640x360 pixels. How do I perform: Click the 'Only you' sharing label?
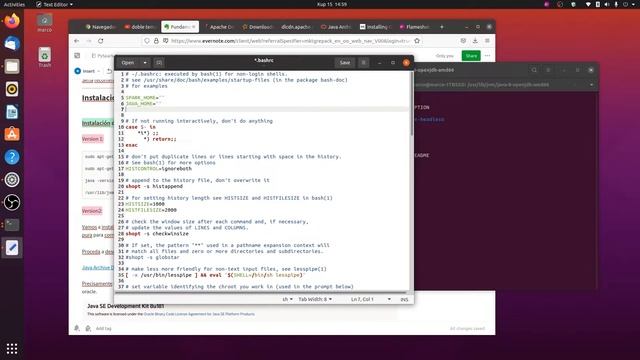pyautogui.click(x=444, y=56)
